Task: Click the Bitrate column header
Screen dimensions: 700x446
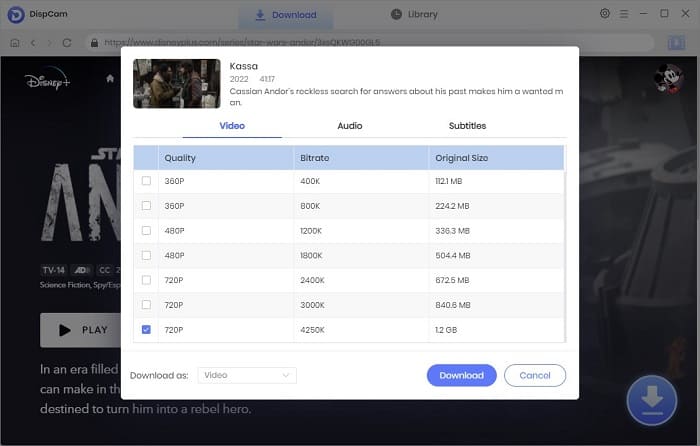Action: pos(361,158)
